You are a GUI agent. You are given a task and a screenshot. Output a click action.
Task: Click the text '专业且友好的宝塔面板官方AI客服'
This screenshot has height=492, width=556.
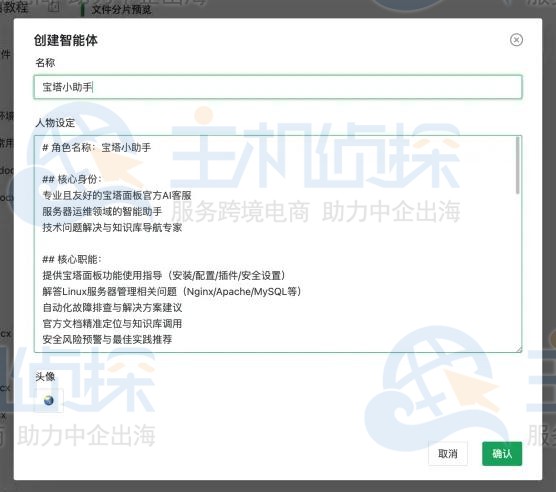click(117, 195)
